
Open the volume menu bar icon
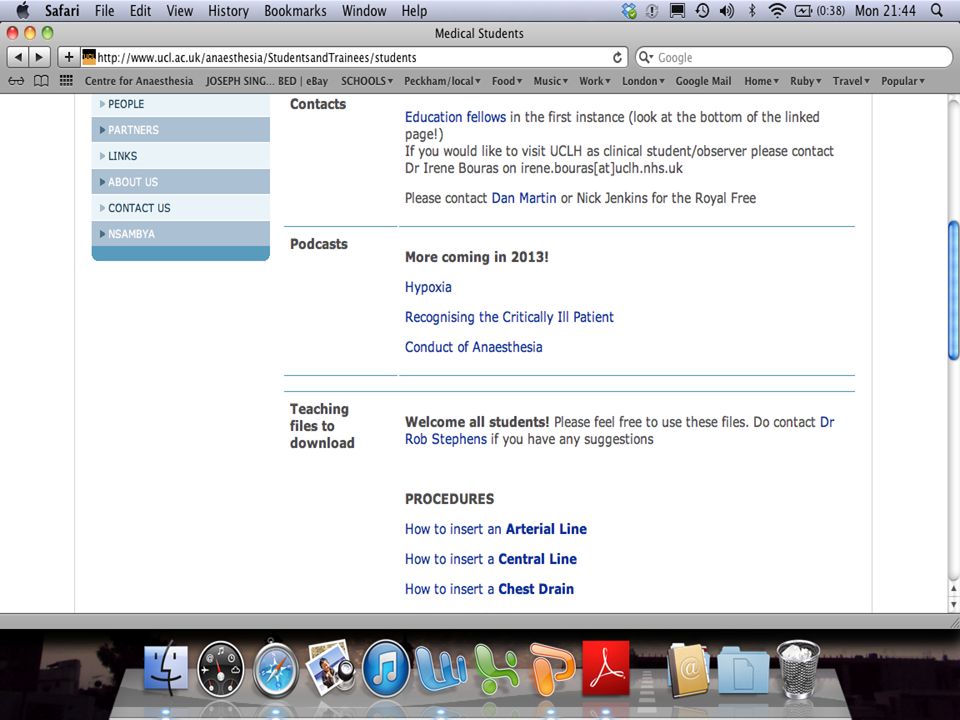(x=727, y=10)
